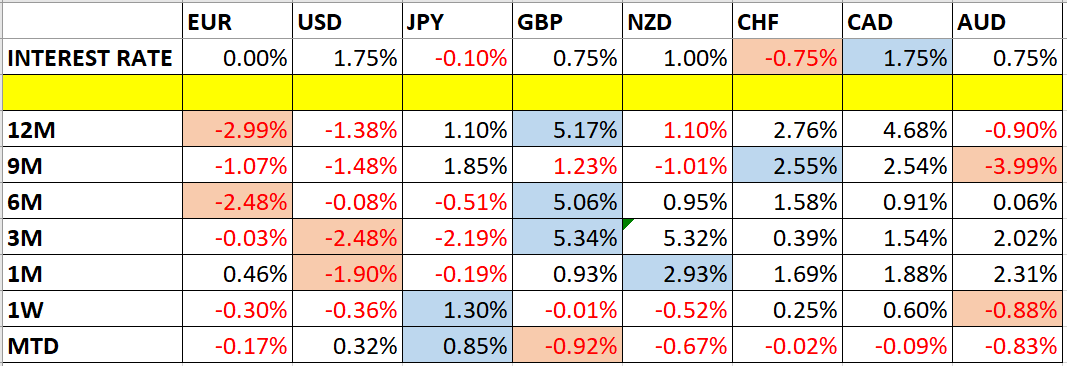
Task: Select the CHF 9M cell showing 2.55%
Action: pyautogui.click(x=788, y=165)
